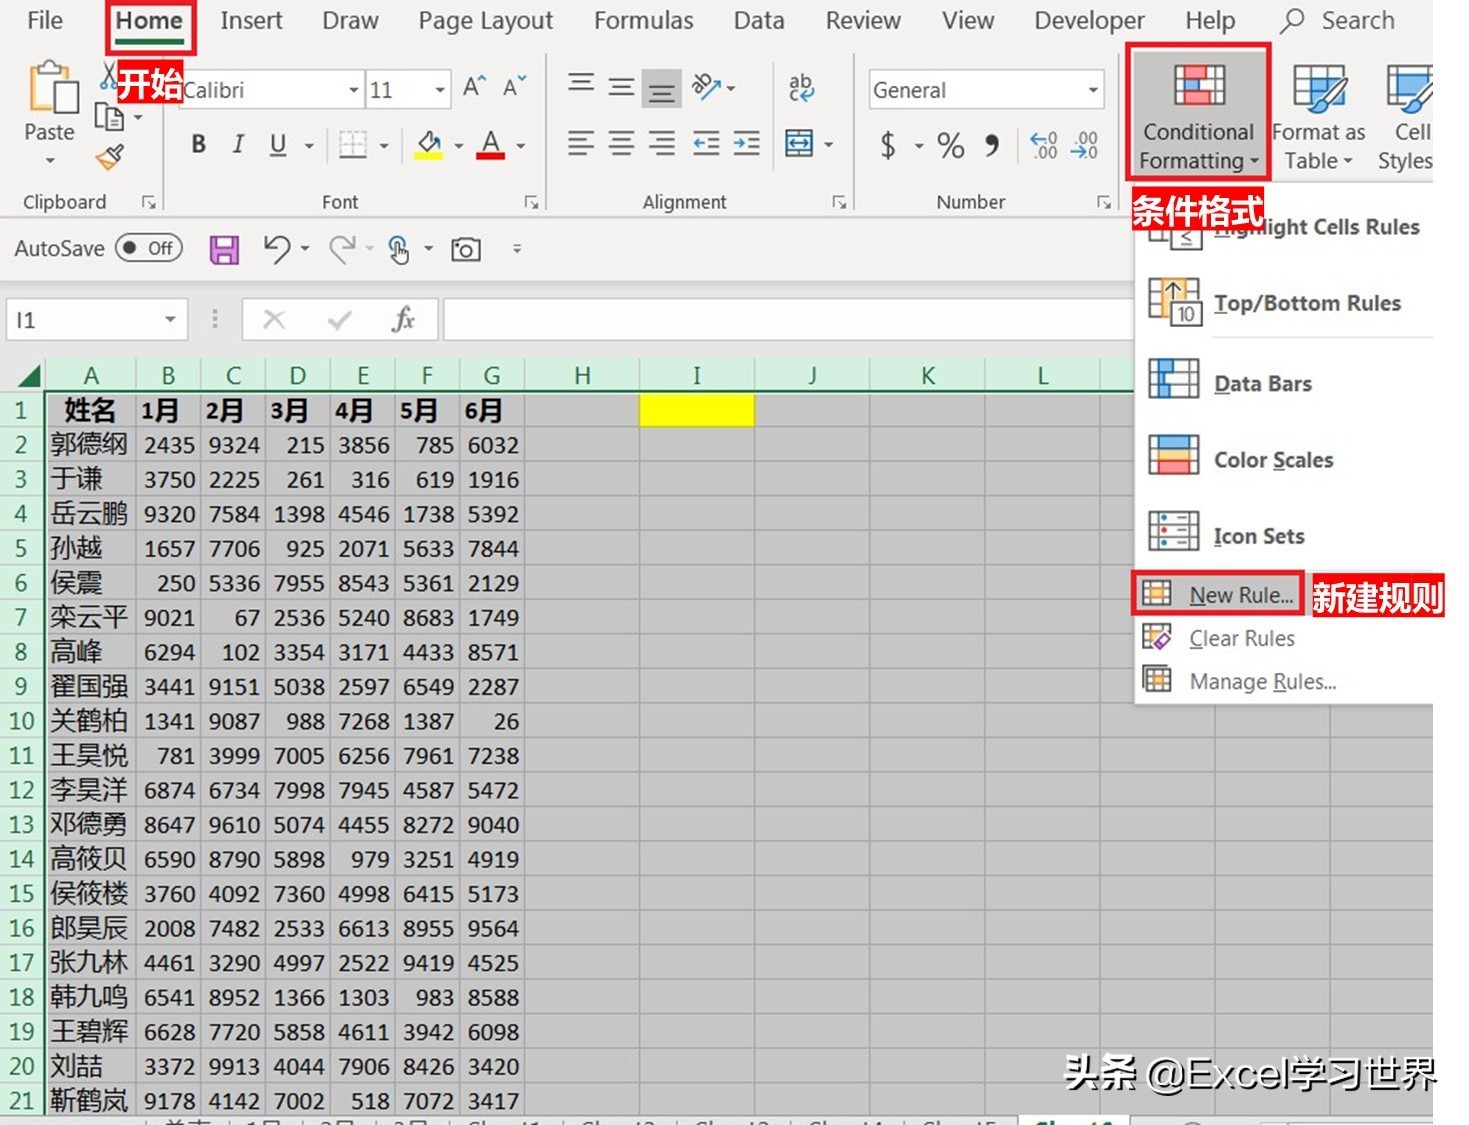Click the Decrease Decimal icon
The width and height of the screenshot is (1469, 1125).
tap(1084, 146)
